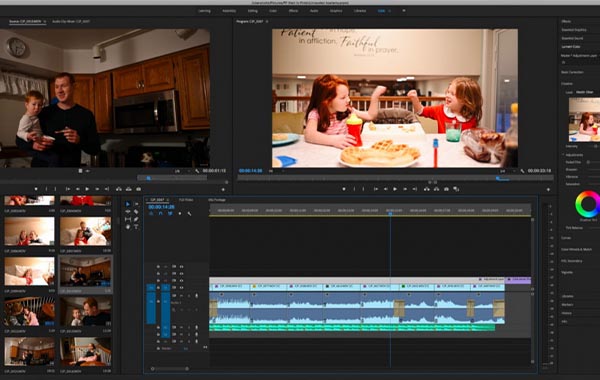This screenshot has height=380, width=600.
Task: Open Comparison View in Program monitor
Action: [456, 189]
